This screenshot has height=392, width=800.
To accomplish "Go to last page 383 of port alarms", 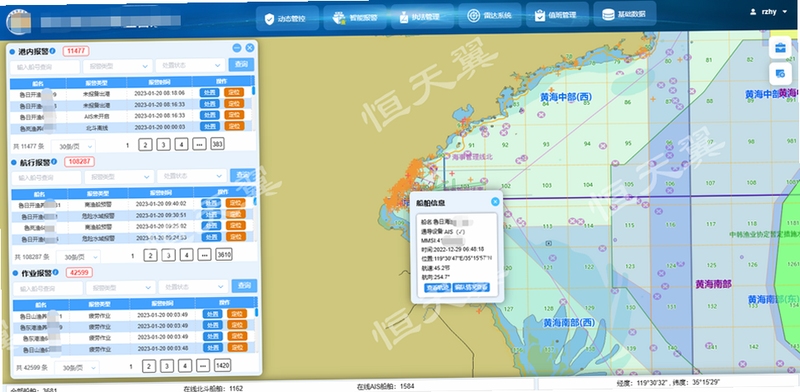I will pyautogui.click(x=217, y=144).
